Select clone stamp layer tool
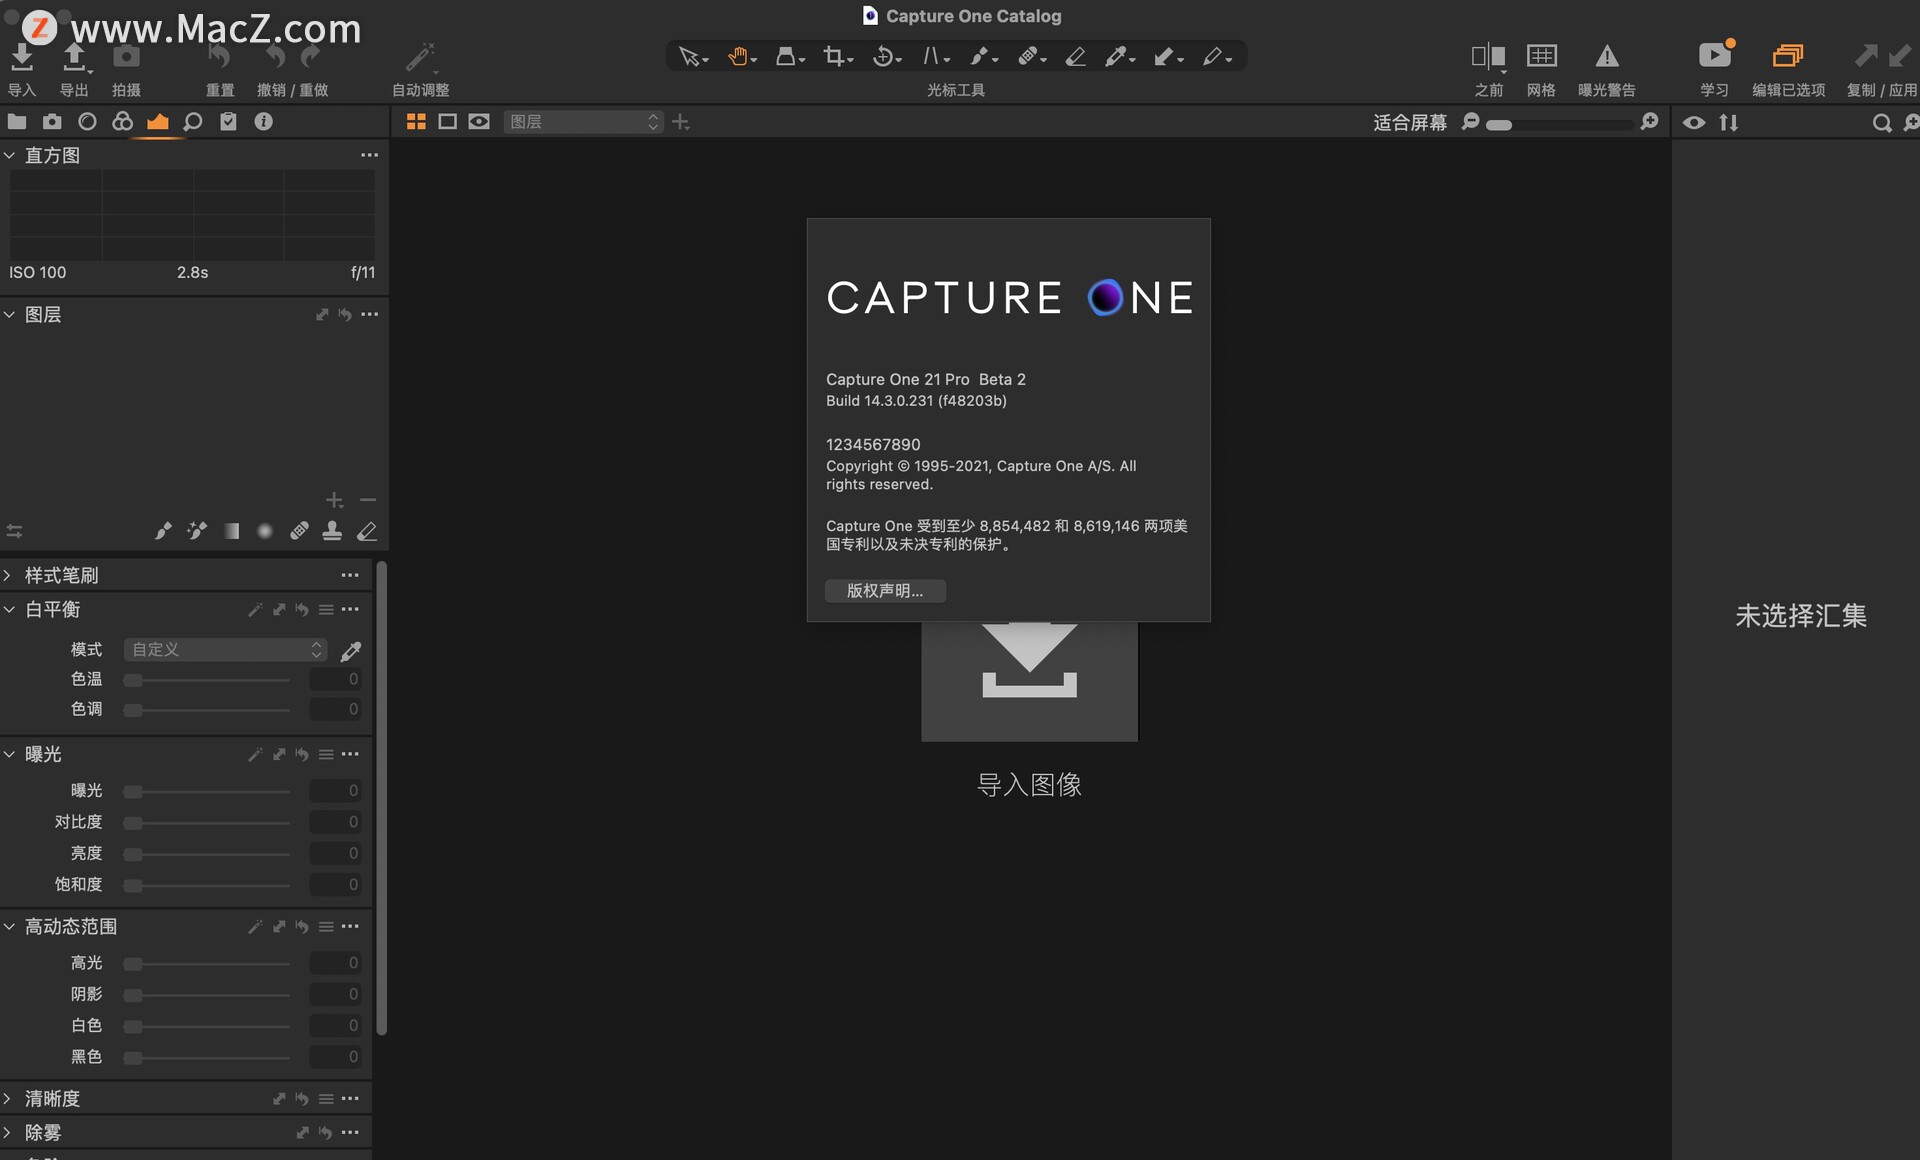The height and width of the screenshot is (1160, 1920). tap(332, 531)
